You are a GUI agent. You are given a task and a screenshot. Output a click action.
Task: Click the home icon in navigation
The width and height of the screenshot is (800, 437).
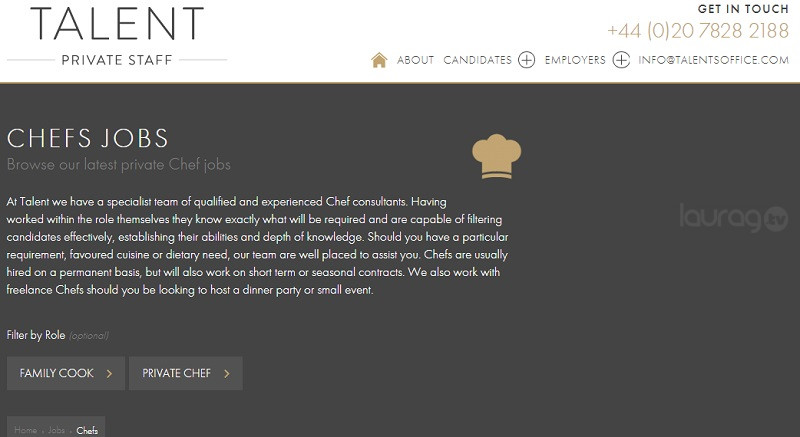379,60
